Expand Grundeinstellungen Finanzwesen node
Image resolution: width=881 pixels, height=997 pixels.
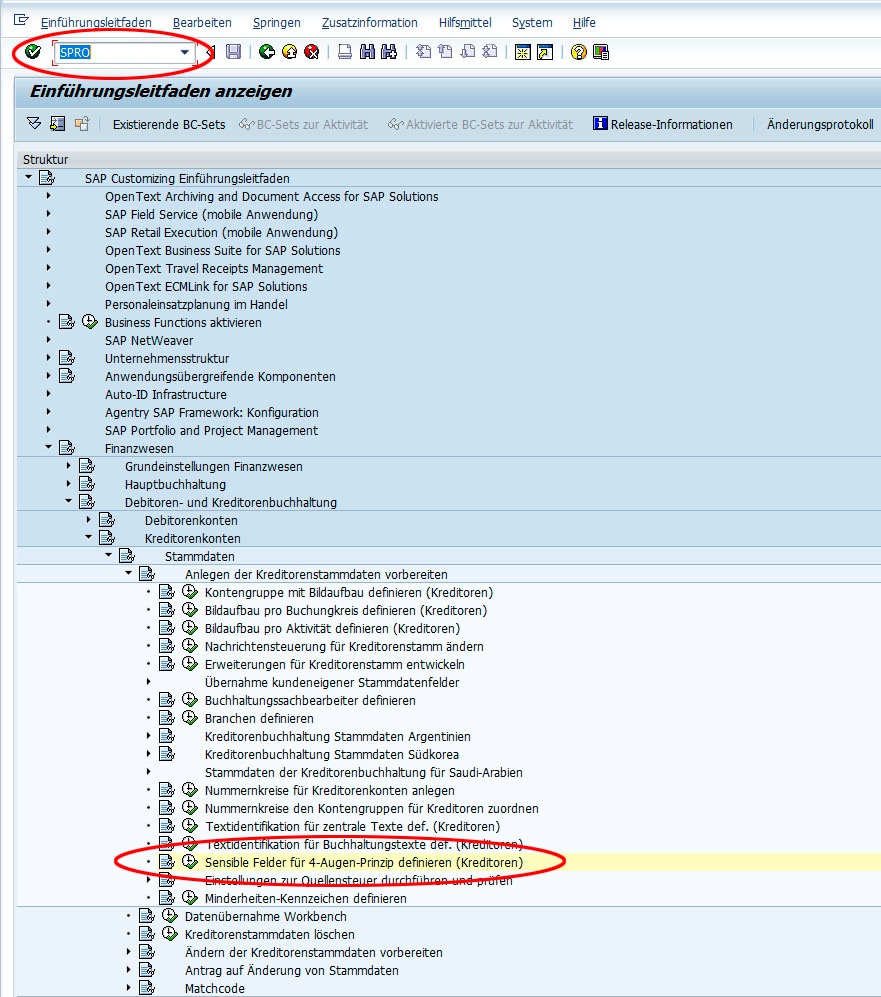coord(69,466)
